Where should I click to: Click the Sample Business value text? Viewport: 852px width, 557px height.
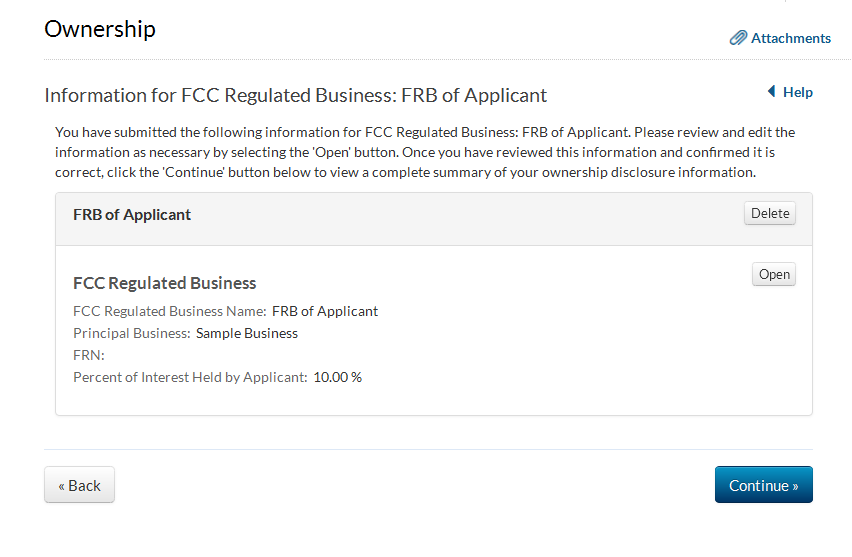pyautogui.click(x=247, y=333)
